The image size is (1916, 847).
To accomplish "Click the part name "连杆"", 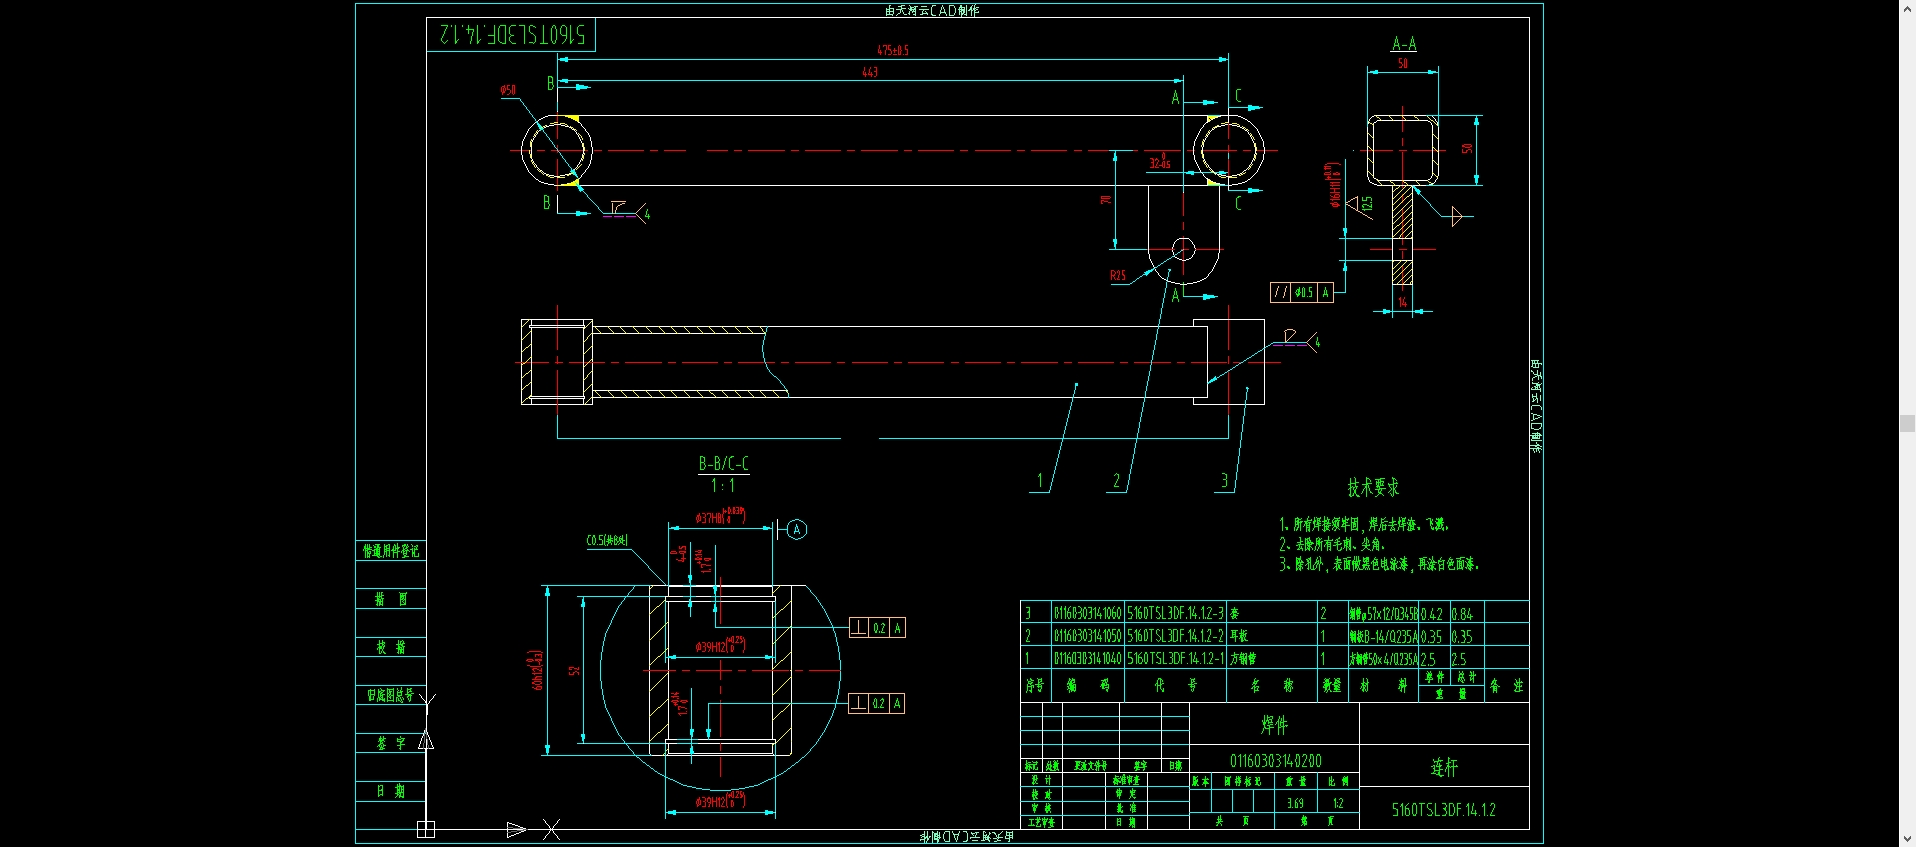I will pyautogui.click(x=1444, y=767).
